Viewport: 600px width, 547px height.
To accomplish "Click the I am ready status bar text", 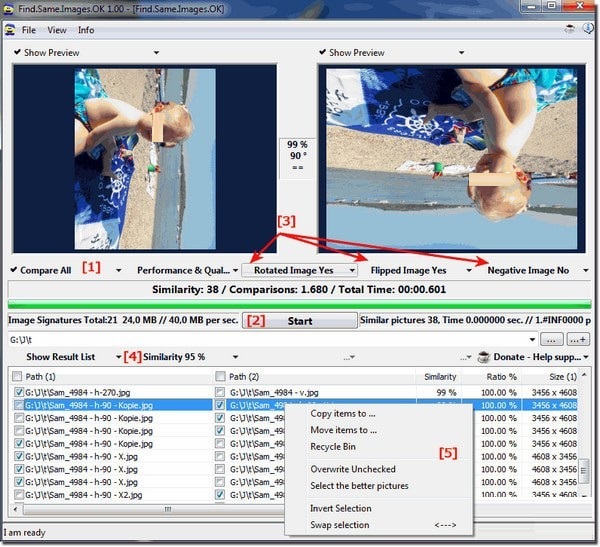I will click(24, 532).
